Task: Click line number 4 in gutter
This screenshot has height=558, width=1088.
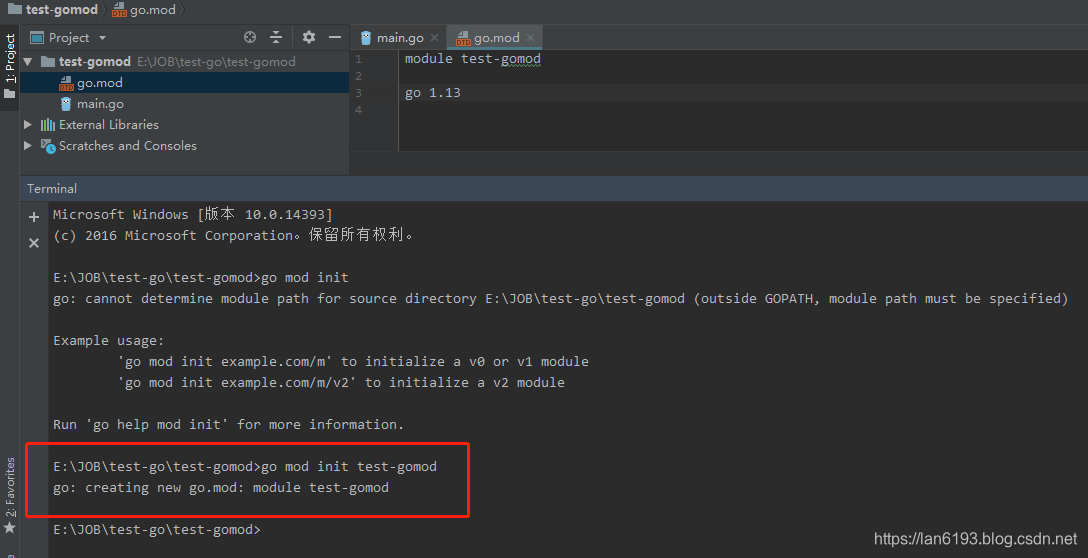Action: coord(359,110)
